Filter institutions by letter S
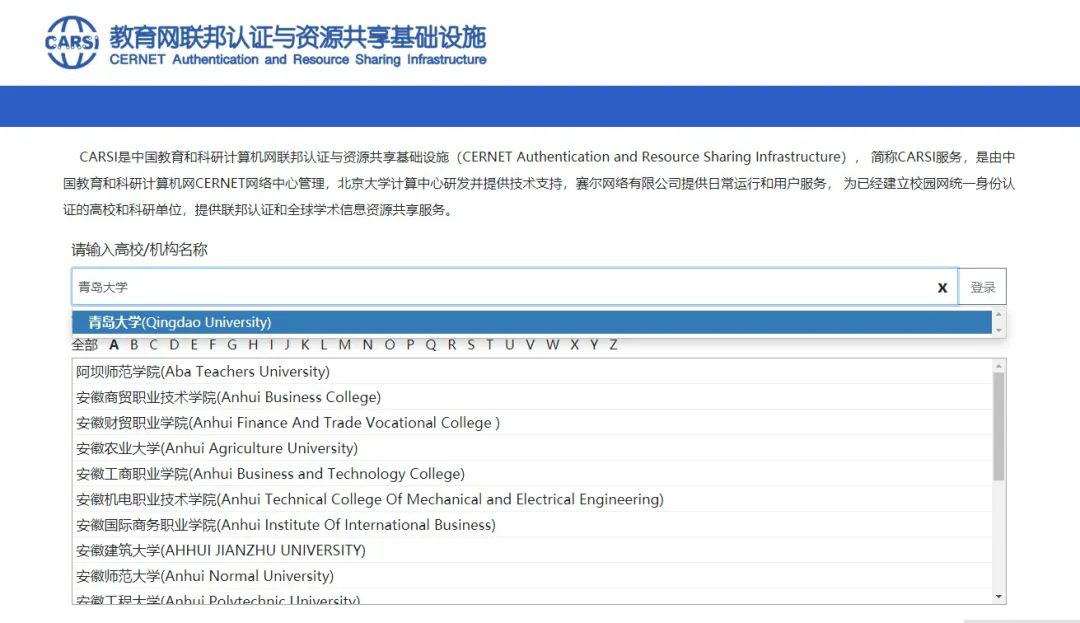Image resolution: width=1080 pixels, height=623 pixels. (471, 344)
